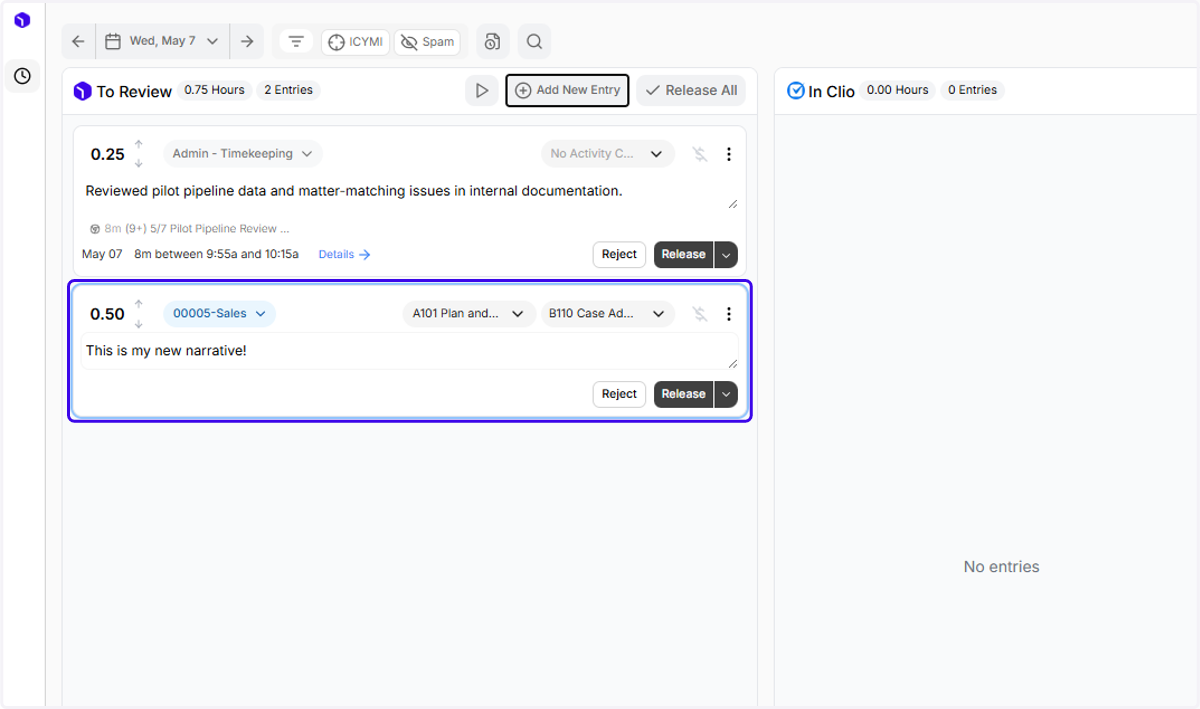
Task: Open the clock timekeeping sidebar icon
Action: (22, 76)
